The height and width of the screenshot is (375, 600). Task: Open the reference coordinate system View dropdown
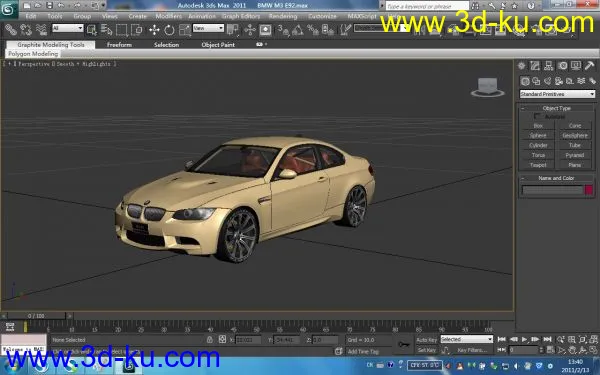(x=208, y=28)
